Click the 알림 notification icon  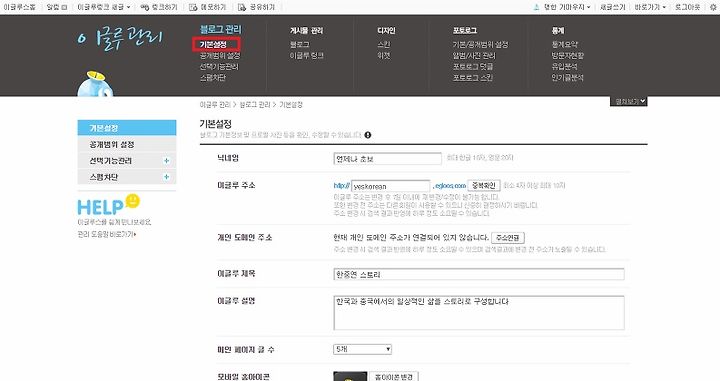click(x=64, y=7)
